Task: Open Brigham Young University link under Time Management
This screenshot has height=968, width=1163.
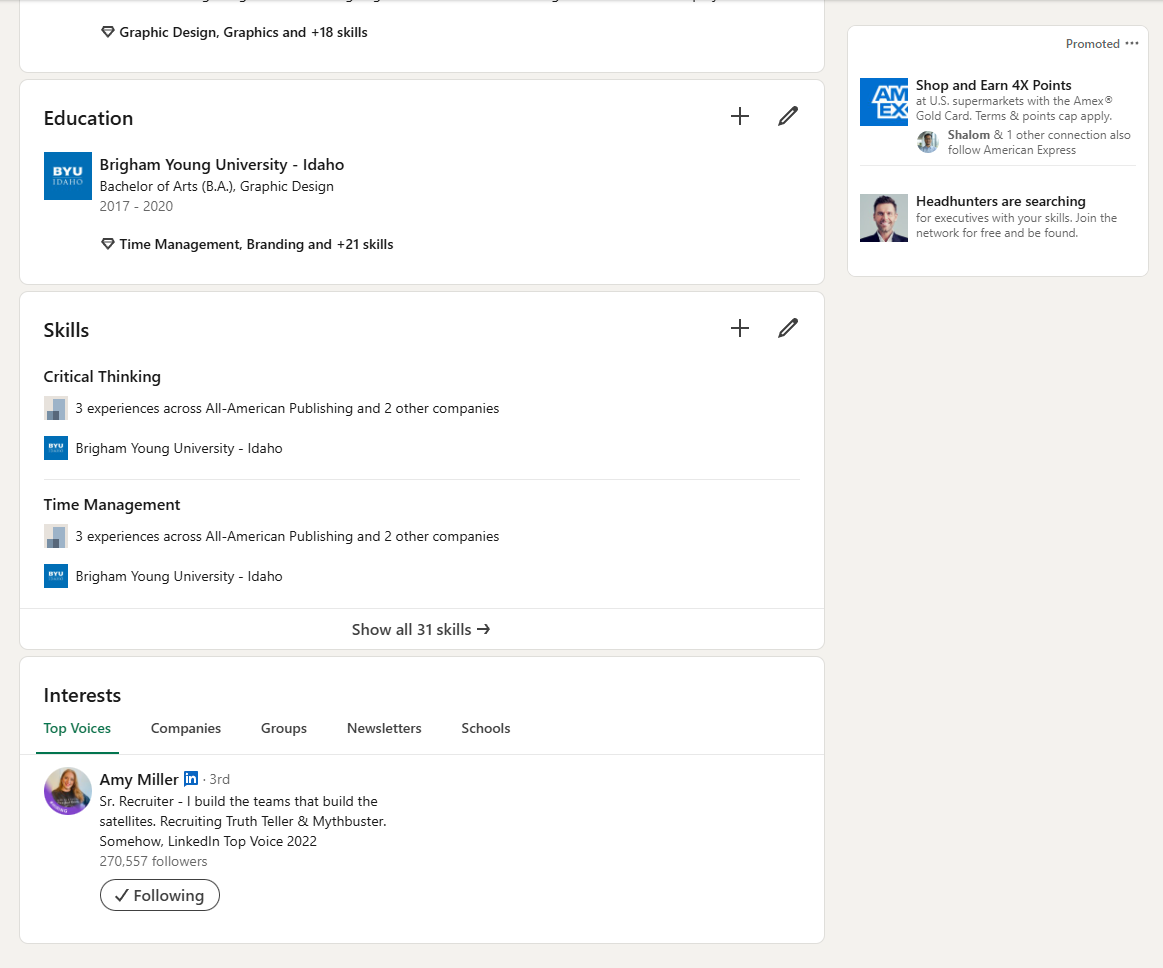Action: pos(179,576)
